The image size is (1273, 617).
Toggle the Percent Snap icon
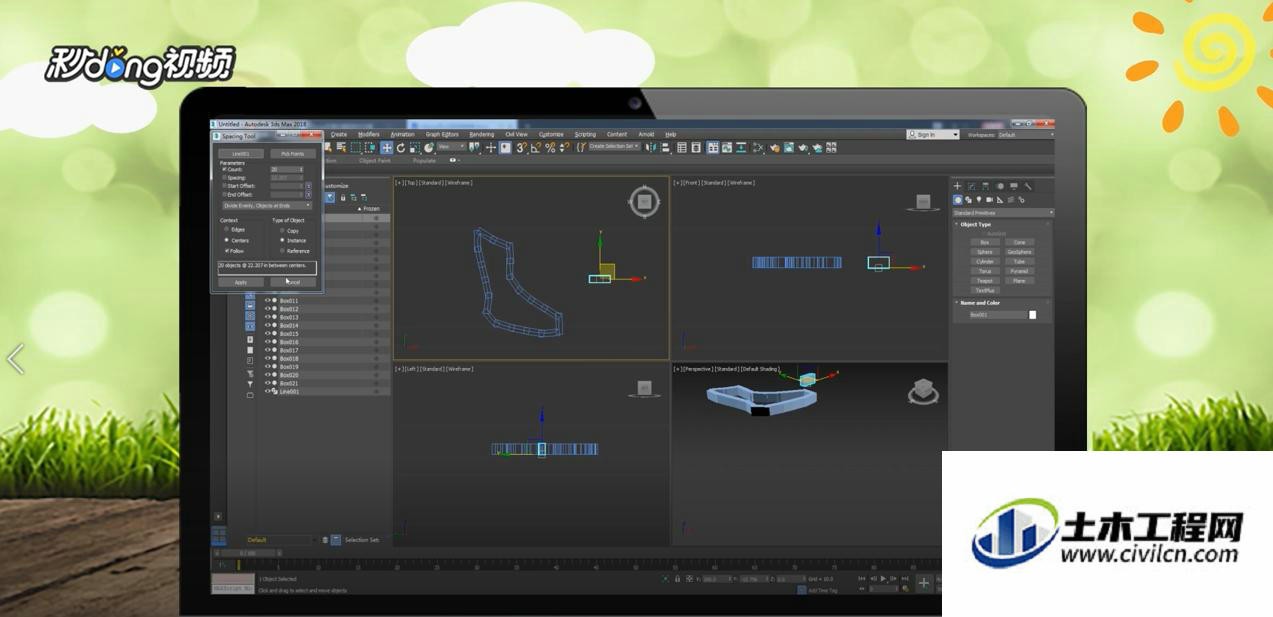(x=550, y=147)
